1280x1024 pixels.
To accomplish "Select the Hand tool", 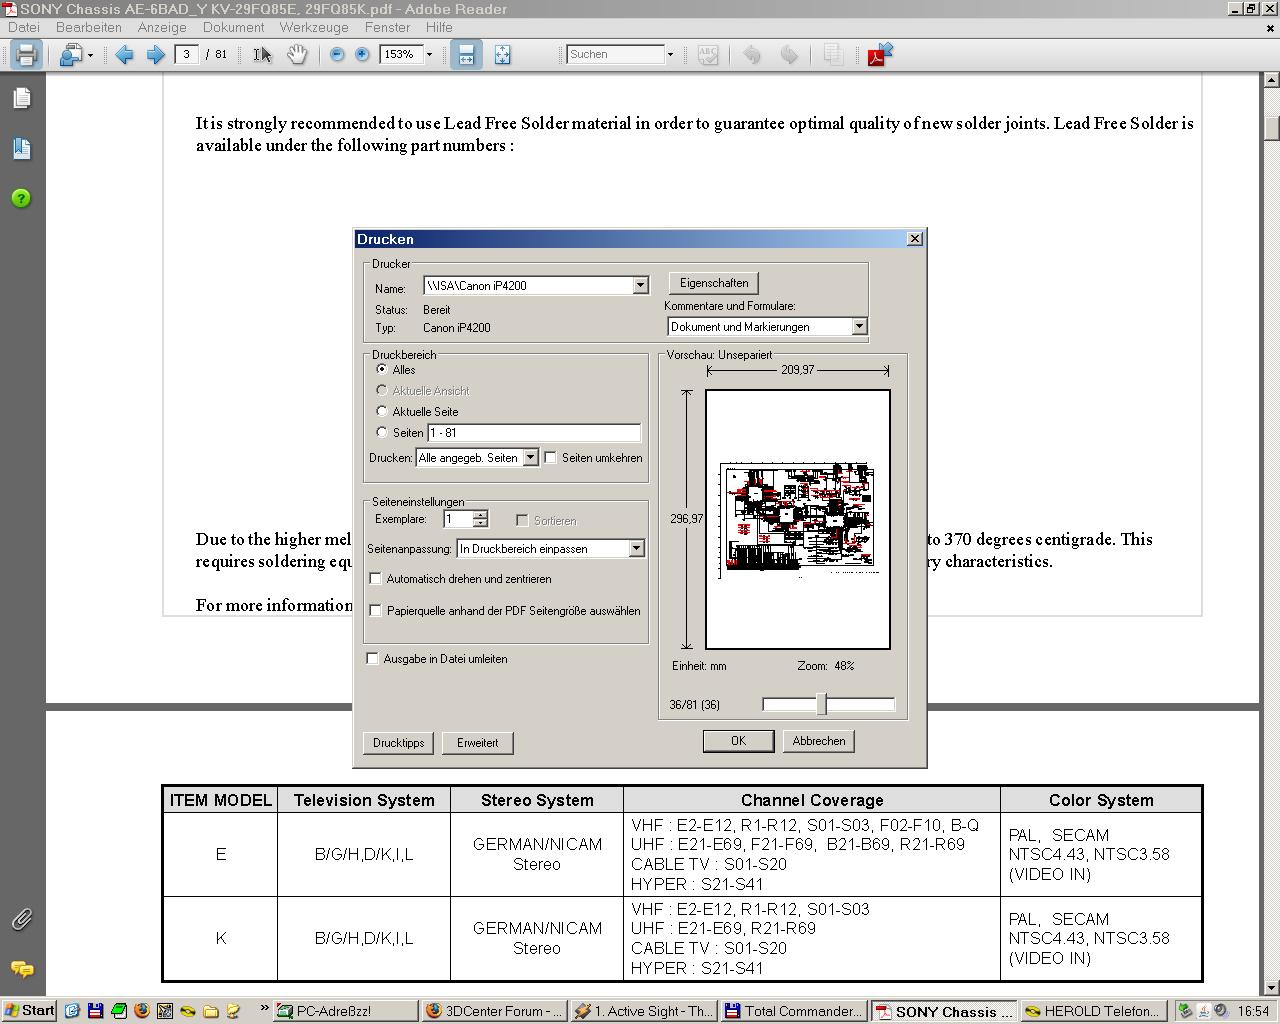I will [297, 55].
